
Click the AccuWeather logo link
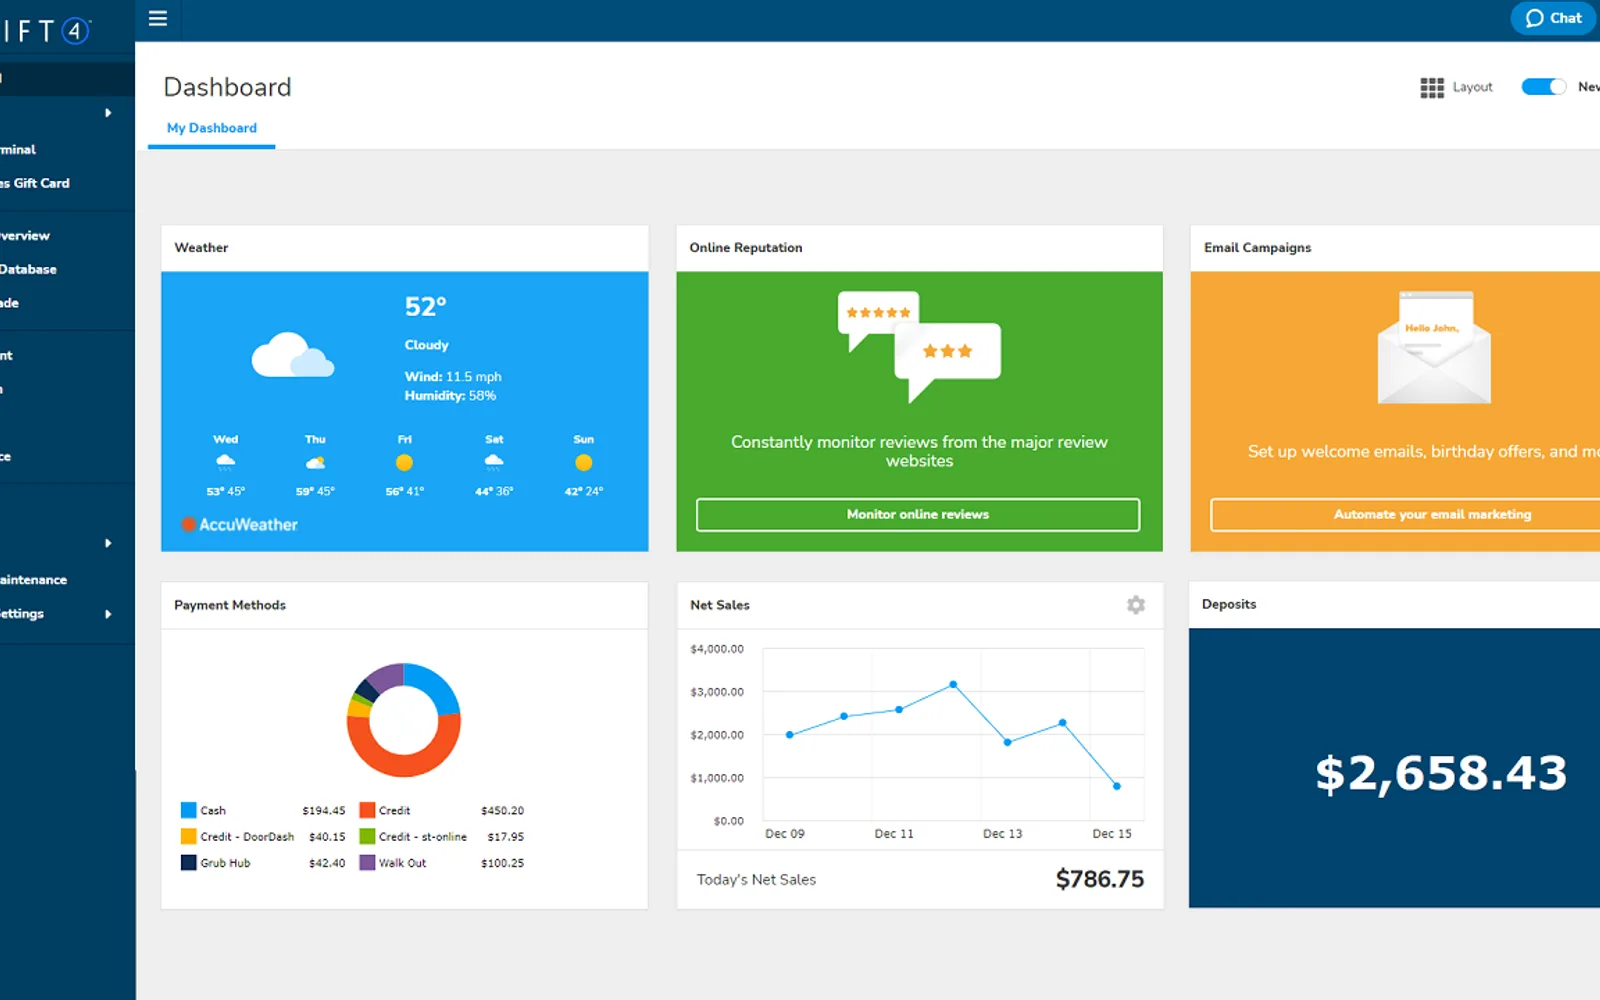pyautogui.click(x=240, y=525)
